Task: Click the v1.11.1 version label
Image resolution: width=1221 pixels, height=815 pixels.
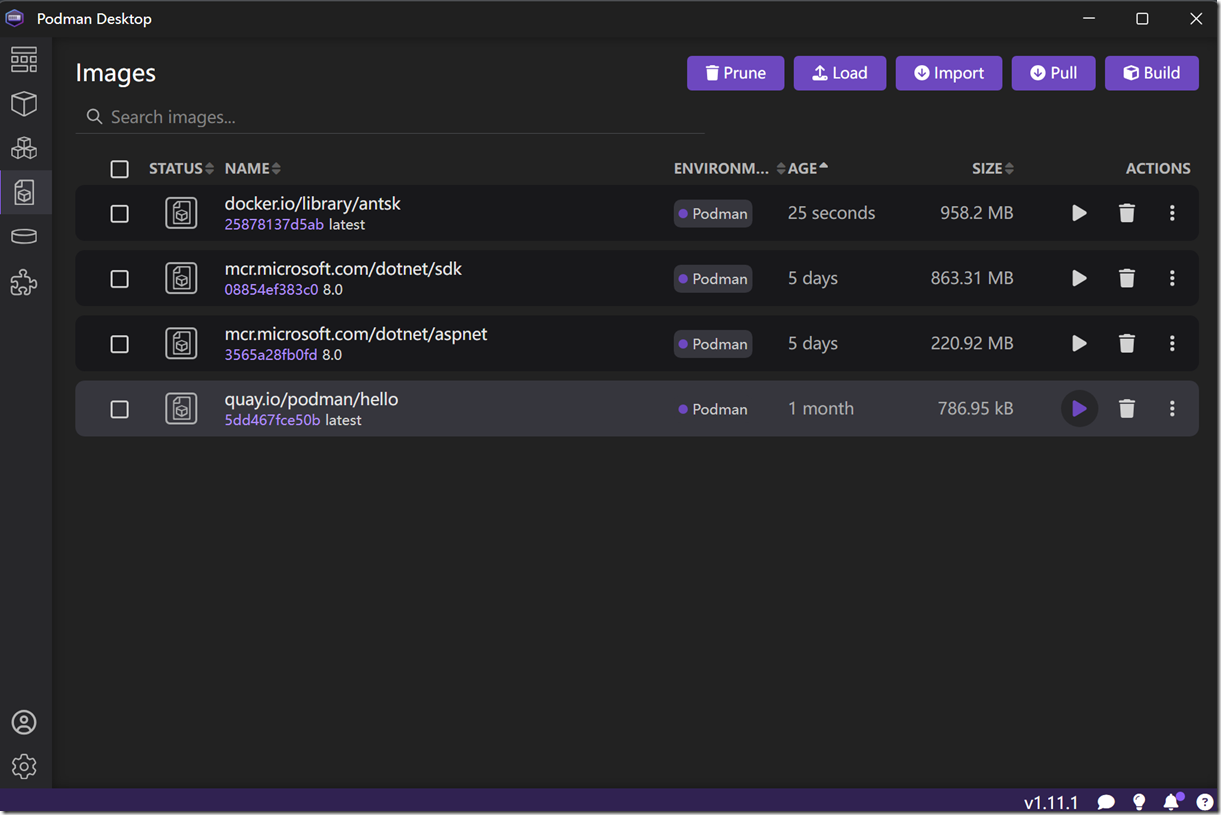Action: [1051, 802]
